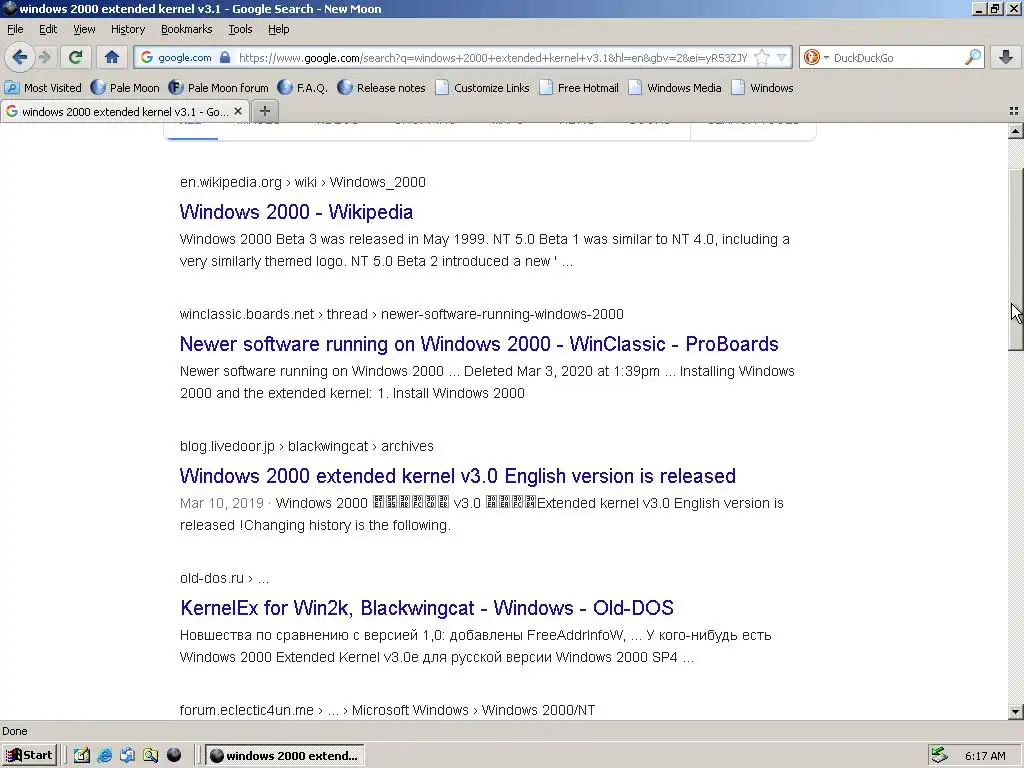The width and height of the screenshot is (1024, 768).
Task: Click the Forward arrow button
Action: [x=44, y=57]
